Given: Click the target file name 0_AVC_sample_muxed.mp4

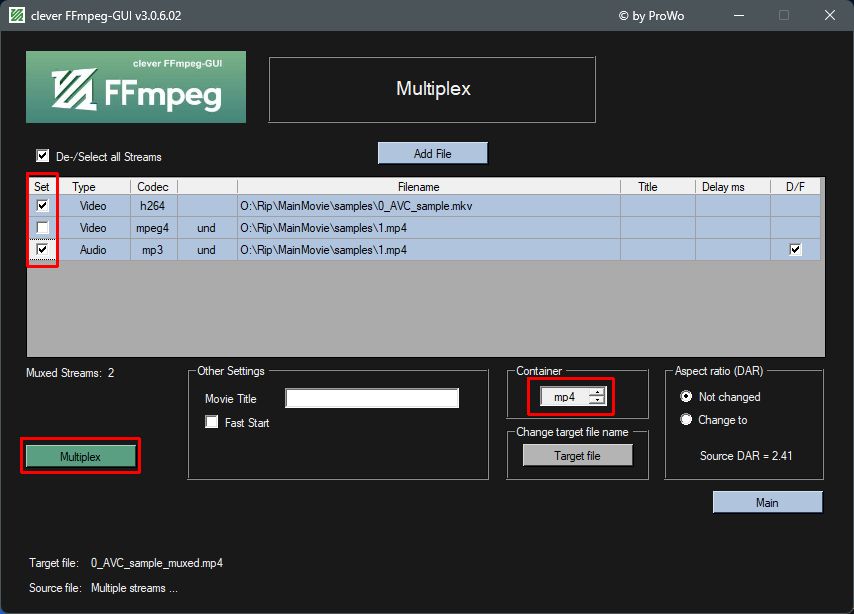Looking at the screenshot, I should point(157,563).
